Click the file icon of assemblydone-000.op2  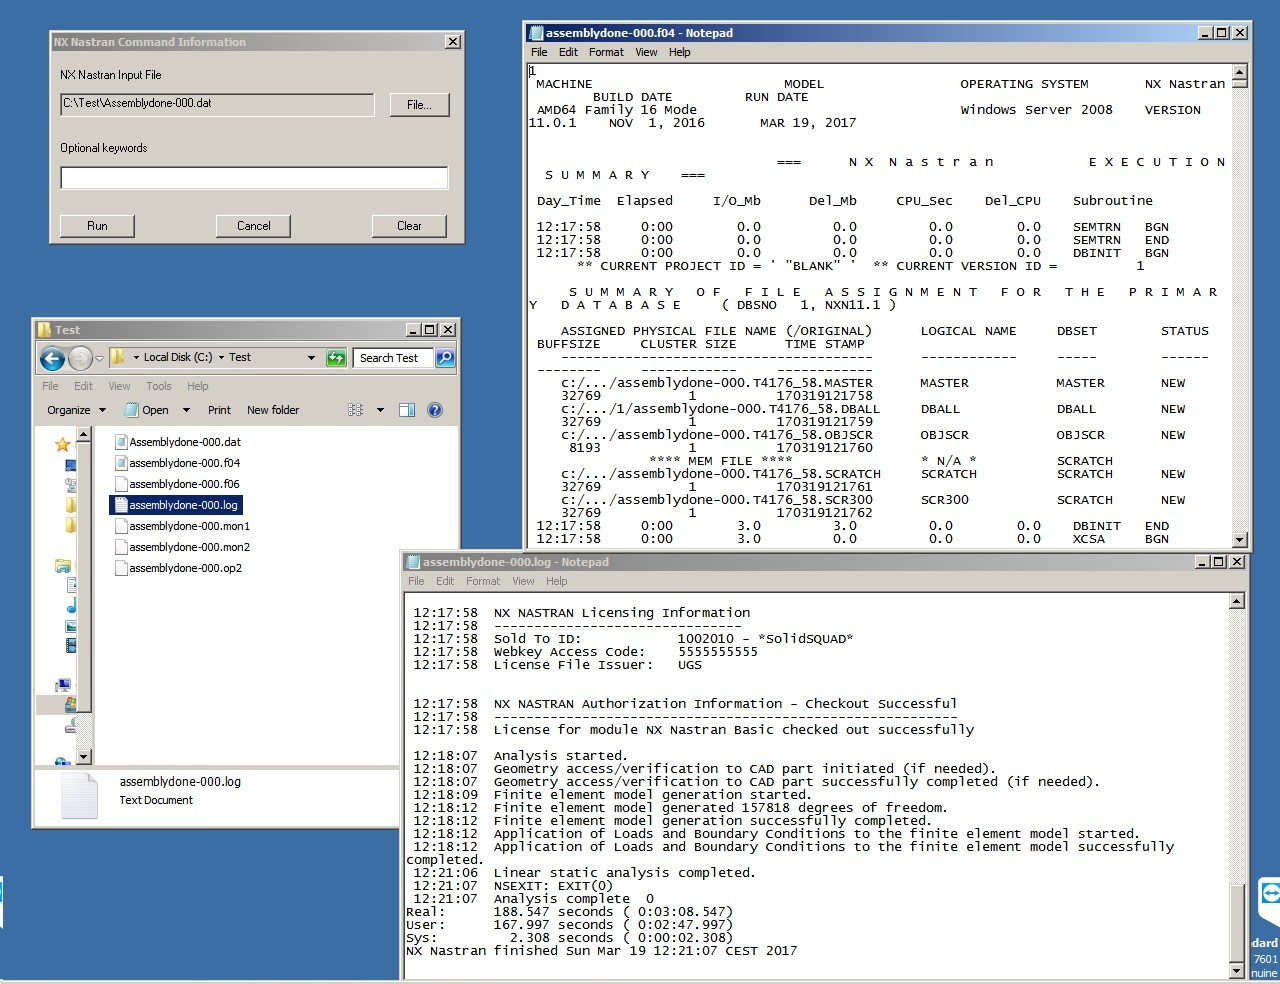click(x=121, y=568)
